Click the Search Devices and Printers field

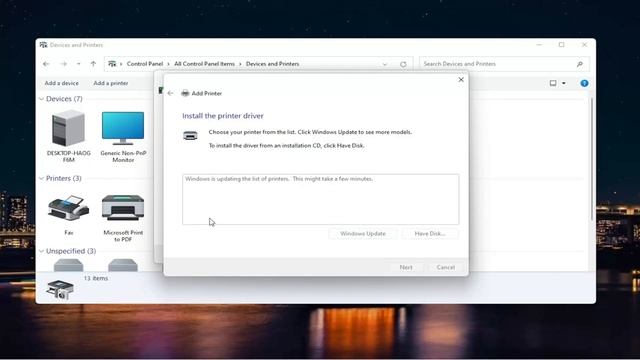point(504,64)
